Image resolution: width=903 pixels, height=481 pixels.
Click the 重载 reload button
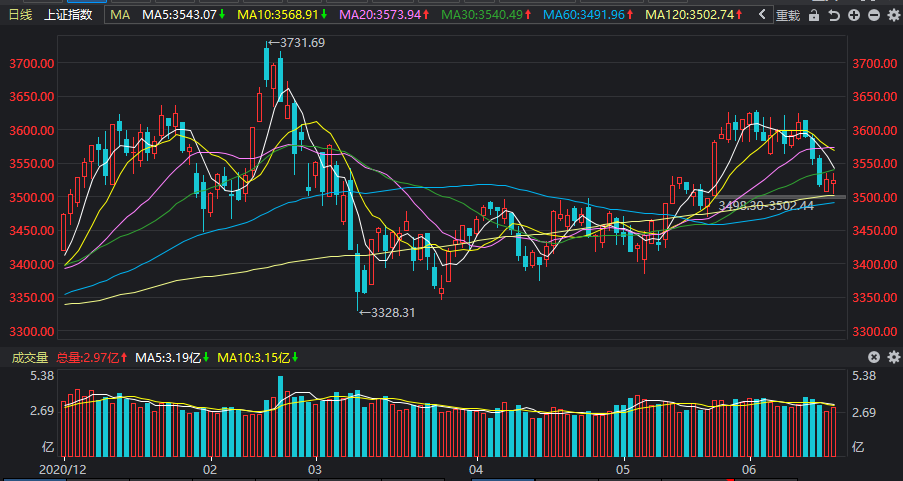click(x=788, y=16)
